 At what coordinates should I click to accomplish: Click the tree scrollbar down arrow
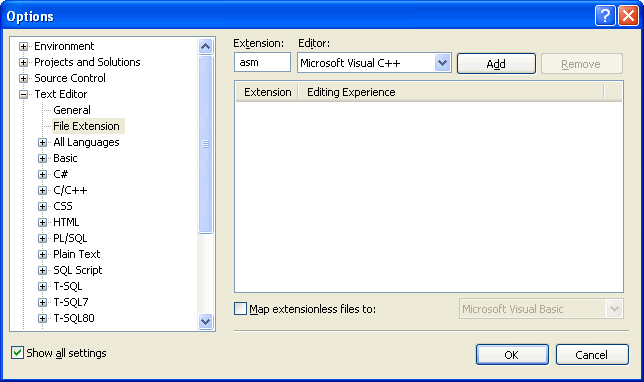click(205, 321)
